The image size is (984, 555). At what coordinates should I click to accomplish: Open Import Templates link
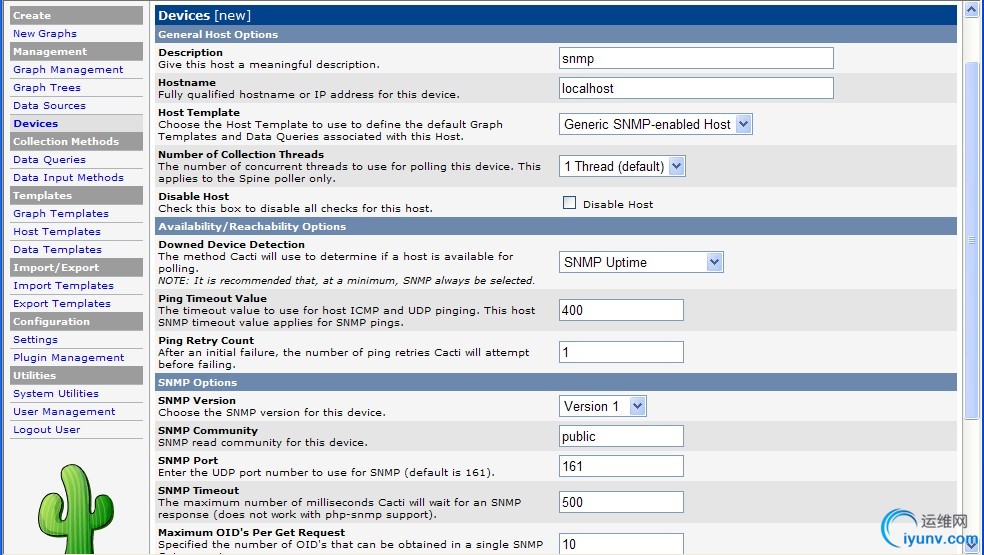(63, 286)
